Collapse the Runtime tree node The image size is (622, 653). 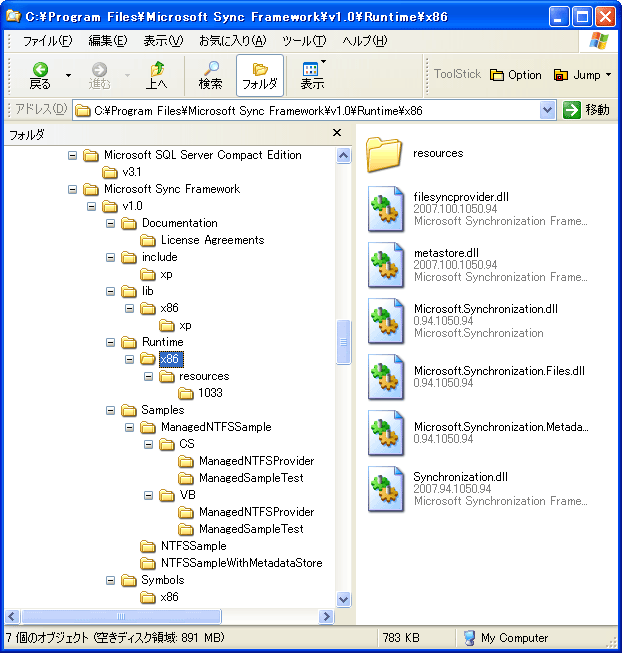[110, 342]
